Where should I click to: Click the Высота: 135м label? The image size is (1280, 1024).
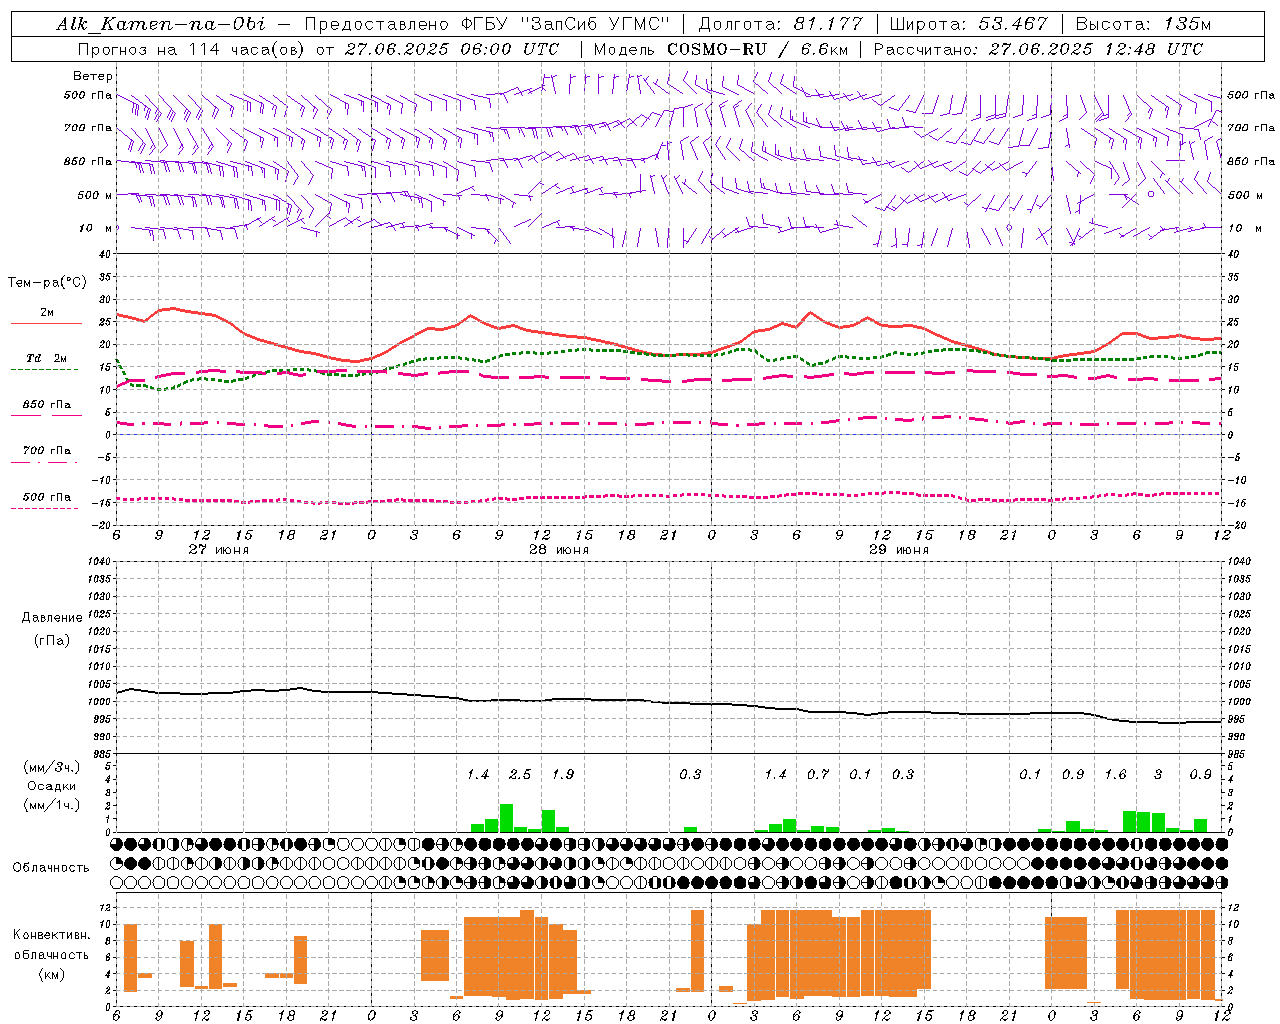click(1143, 24)
